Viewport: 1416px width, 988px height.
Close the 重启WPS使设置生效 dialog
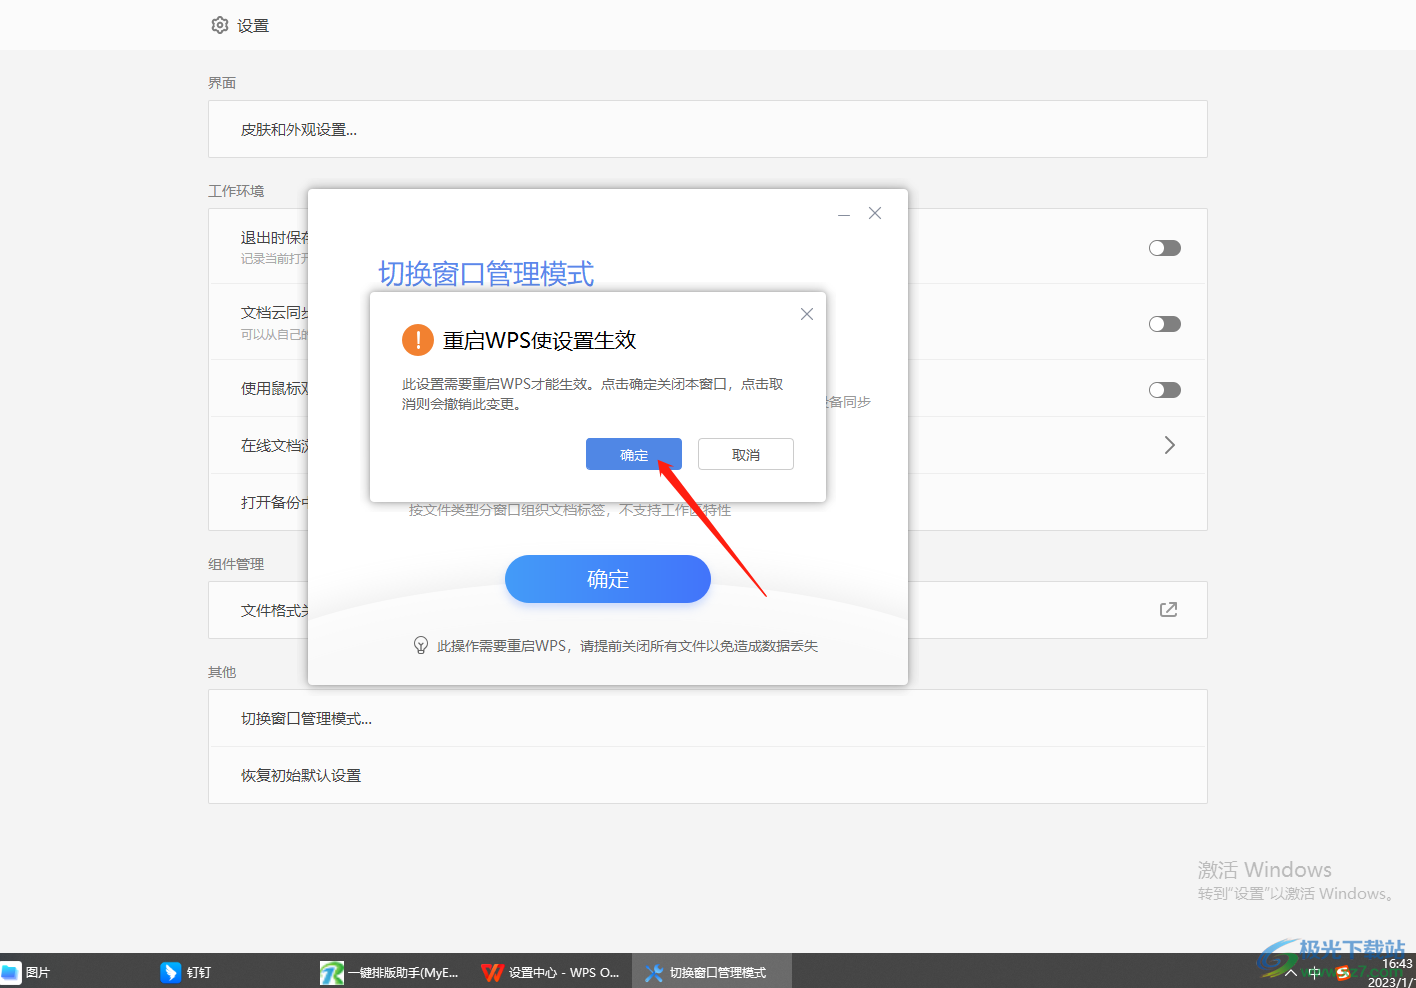(807, 314)
